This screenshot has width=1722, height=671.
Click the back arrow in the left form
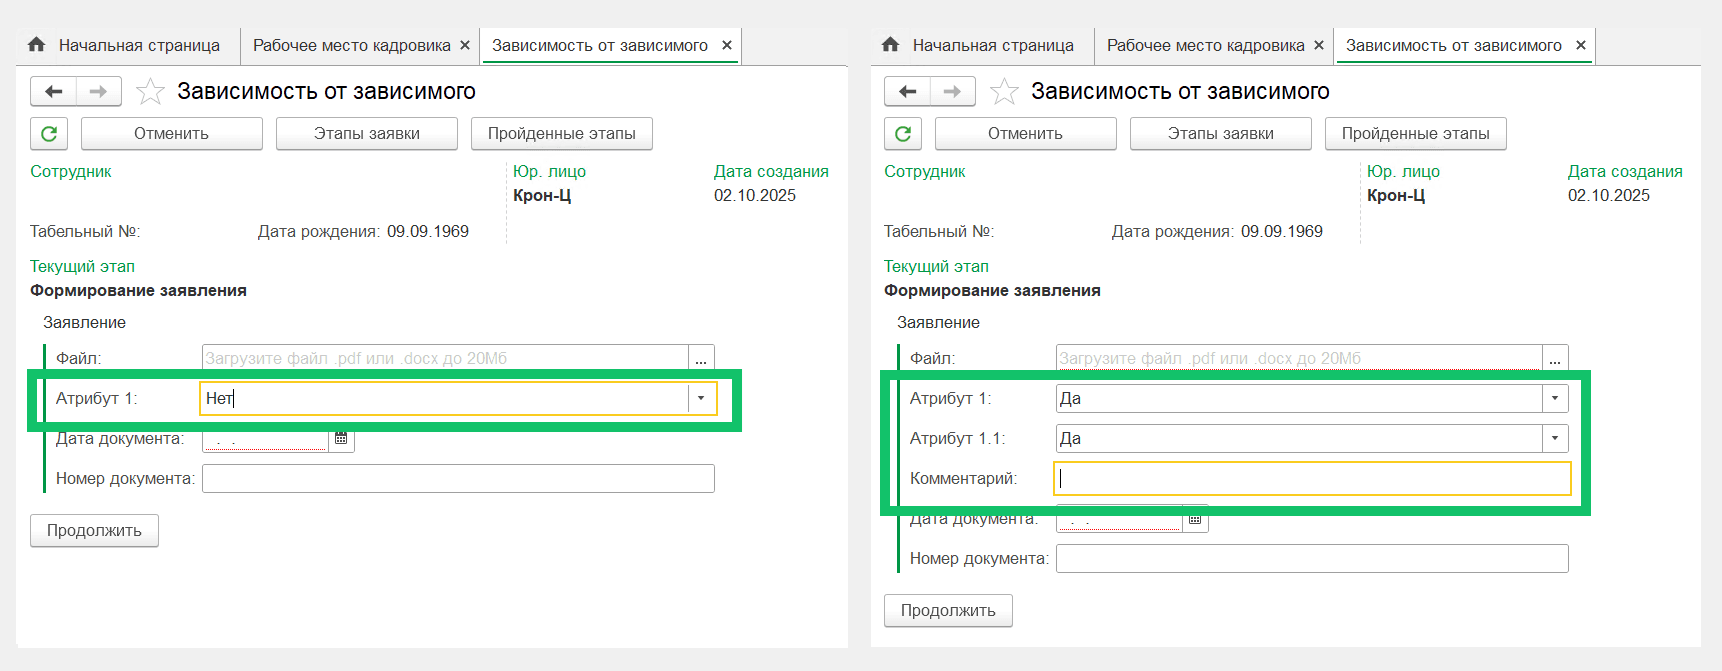click(54, 91)
